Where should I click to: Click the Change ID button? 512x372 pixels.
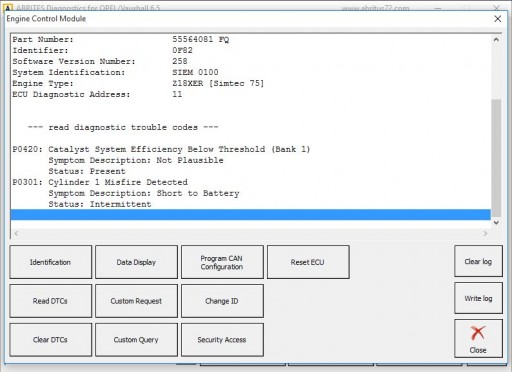[222, 301]
